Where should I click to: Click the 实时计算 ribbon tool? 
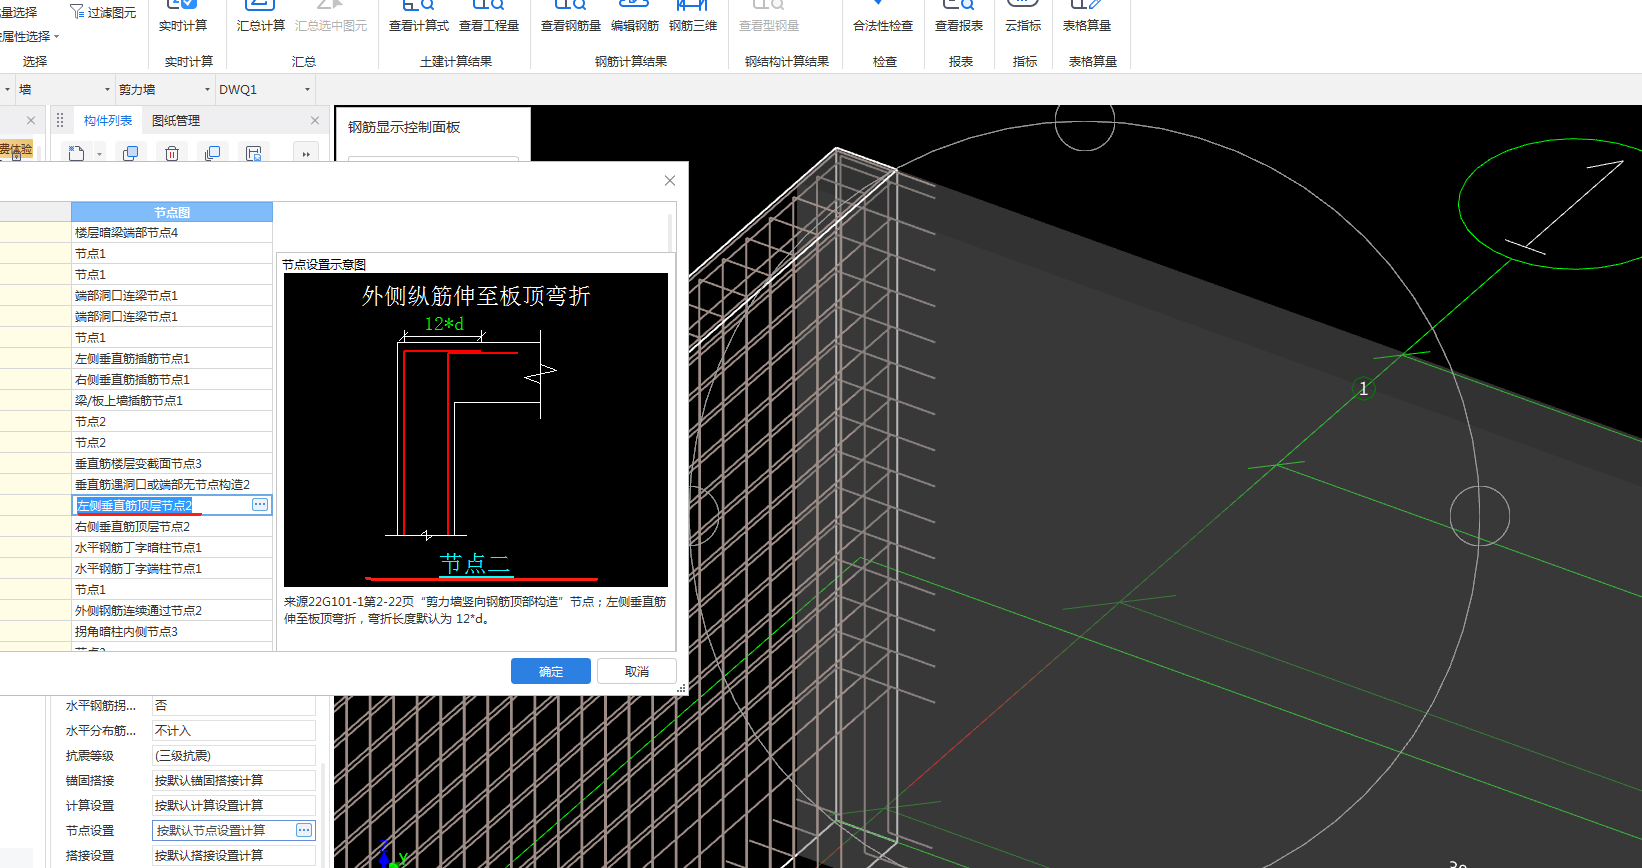pos(183,17)
